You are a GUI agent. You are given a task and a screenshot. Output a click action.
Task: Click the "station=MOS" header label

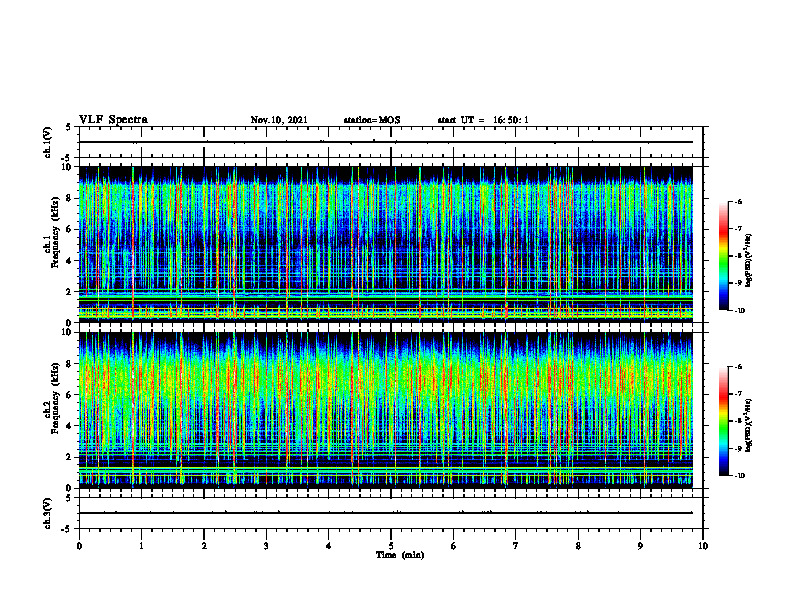point(372,120)
